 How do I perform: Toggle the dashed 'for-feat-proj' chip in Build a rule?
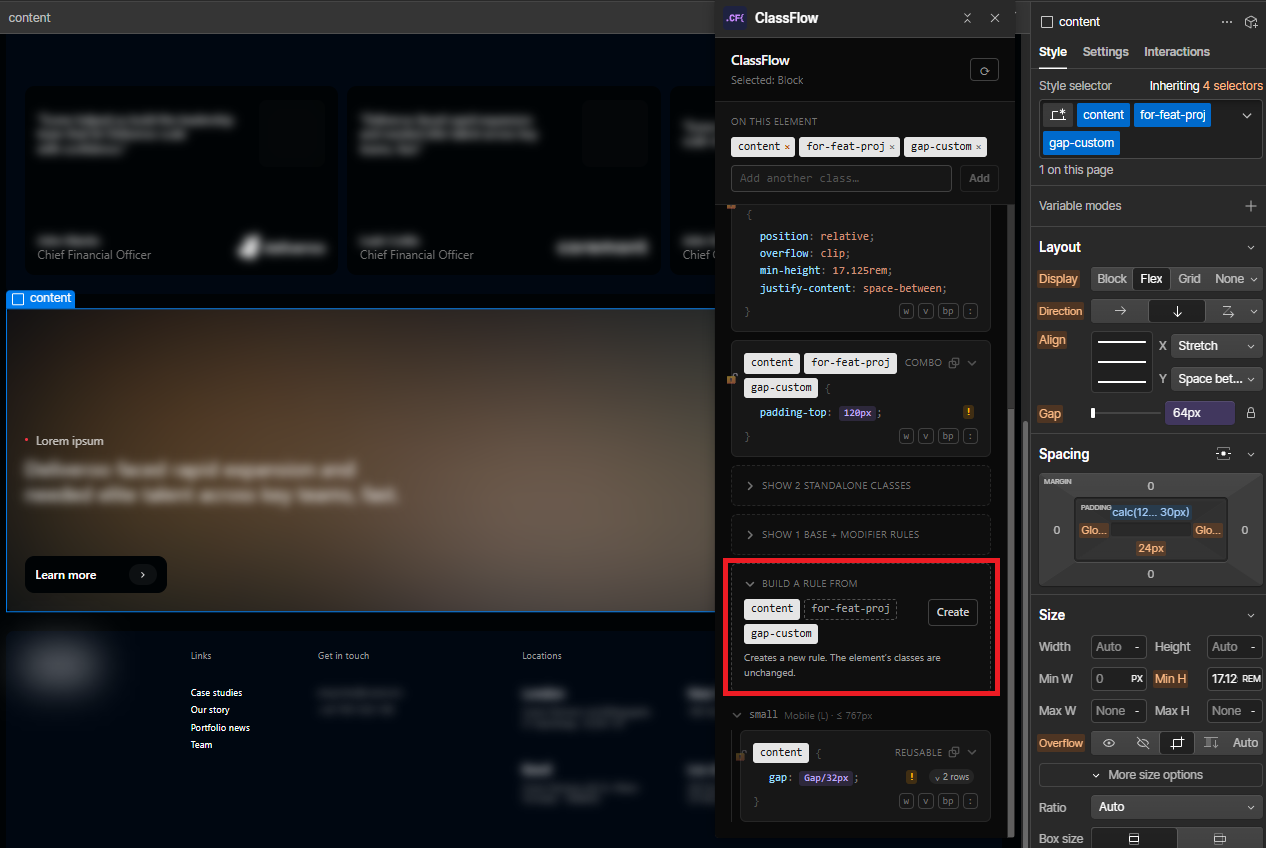[850, 608]
